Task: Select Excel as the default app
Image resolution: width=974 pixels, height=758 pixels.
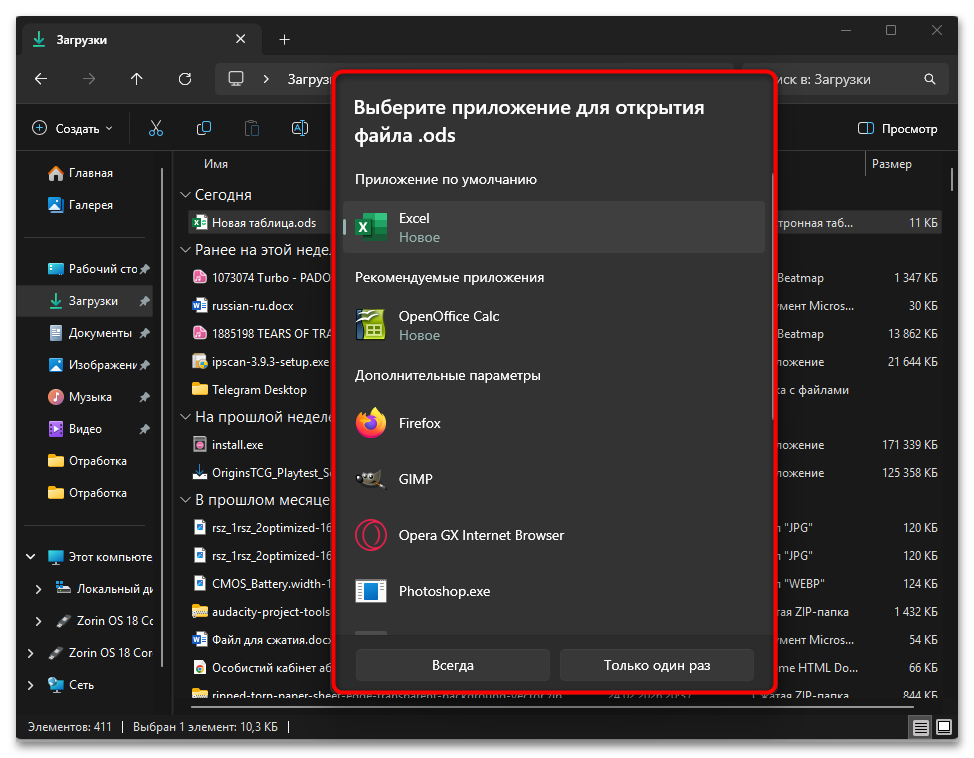Action: (553, 227)
